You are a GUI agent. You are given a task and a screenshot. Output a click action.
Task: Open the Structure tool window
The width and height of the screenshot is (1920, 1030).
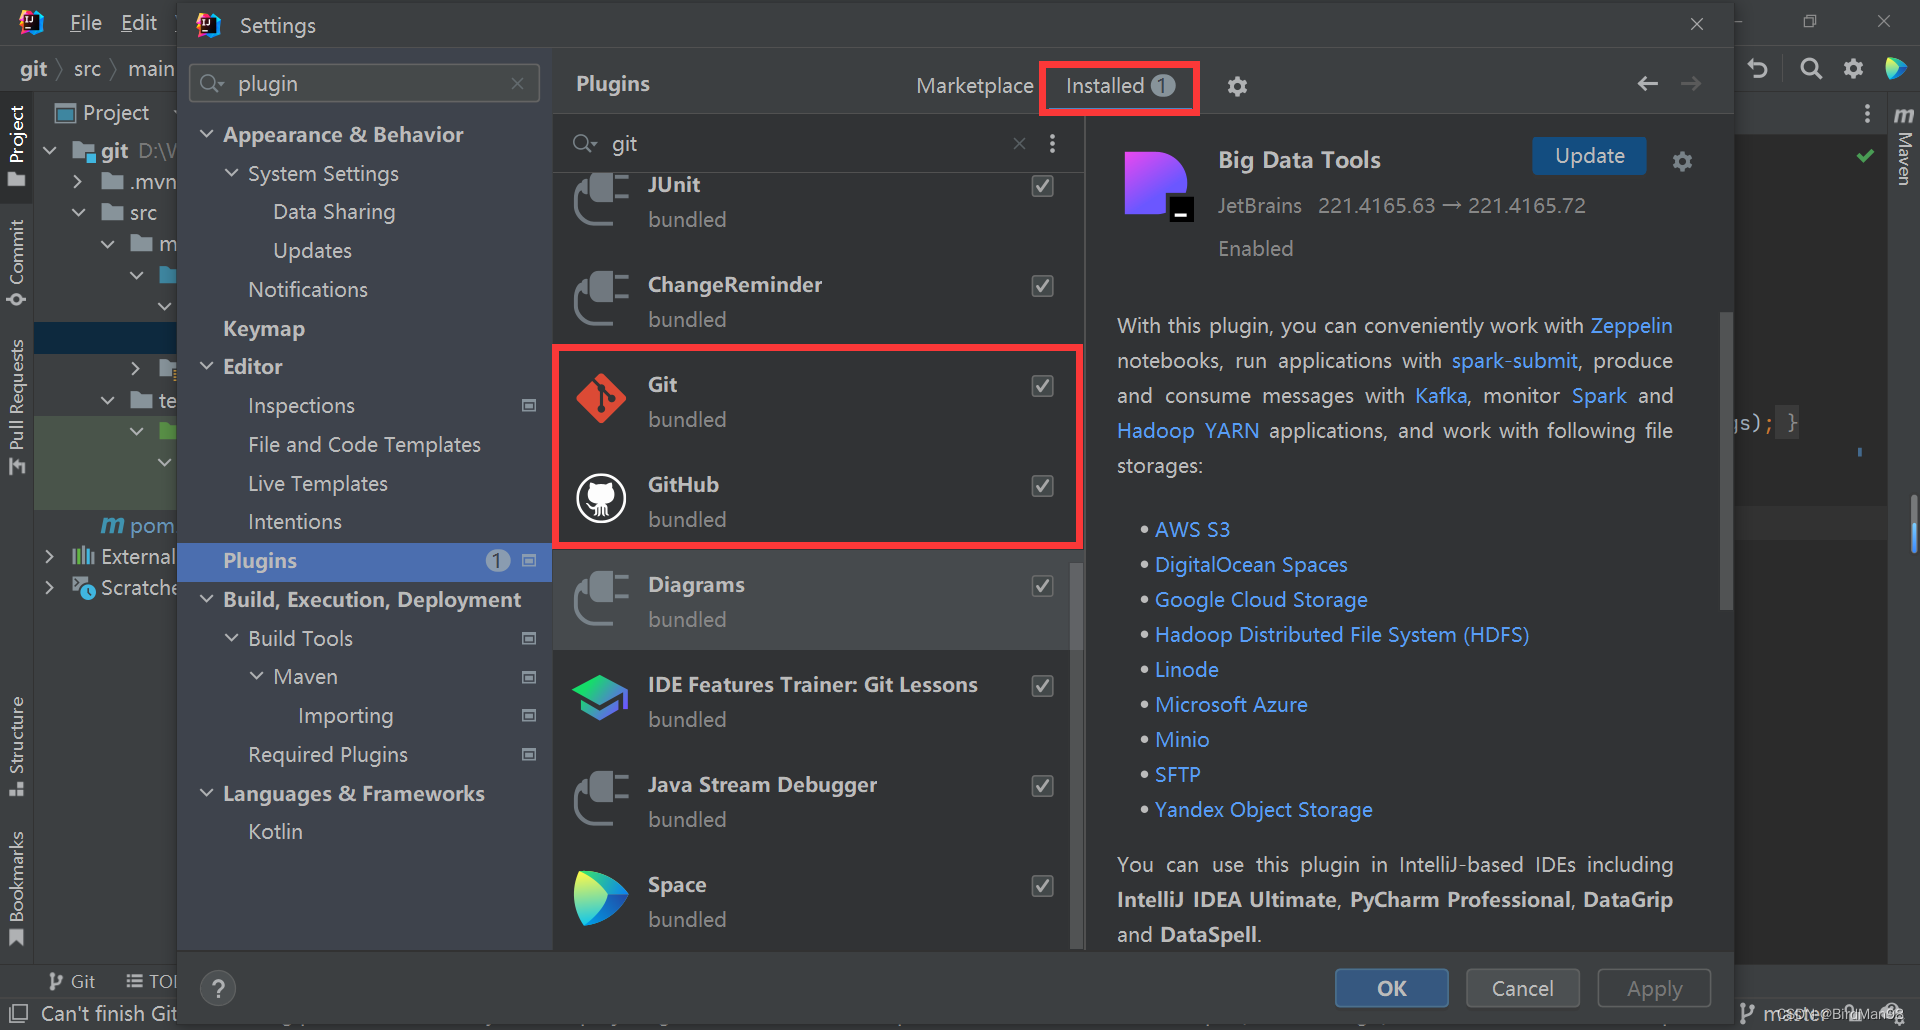[17, 746]
